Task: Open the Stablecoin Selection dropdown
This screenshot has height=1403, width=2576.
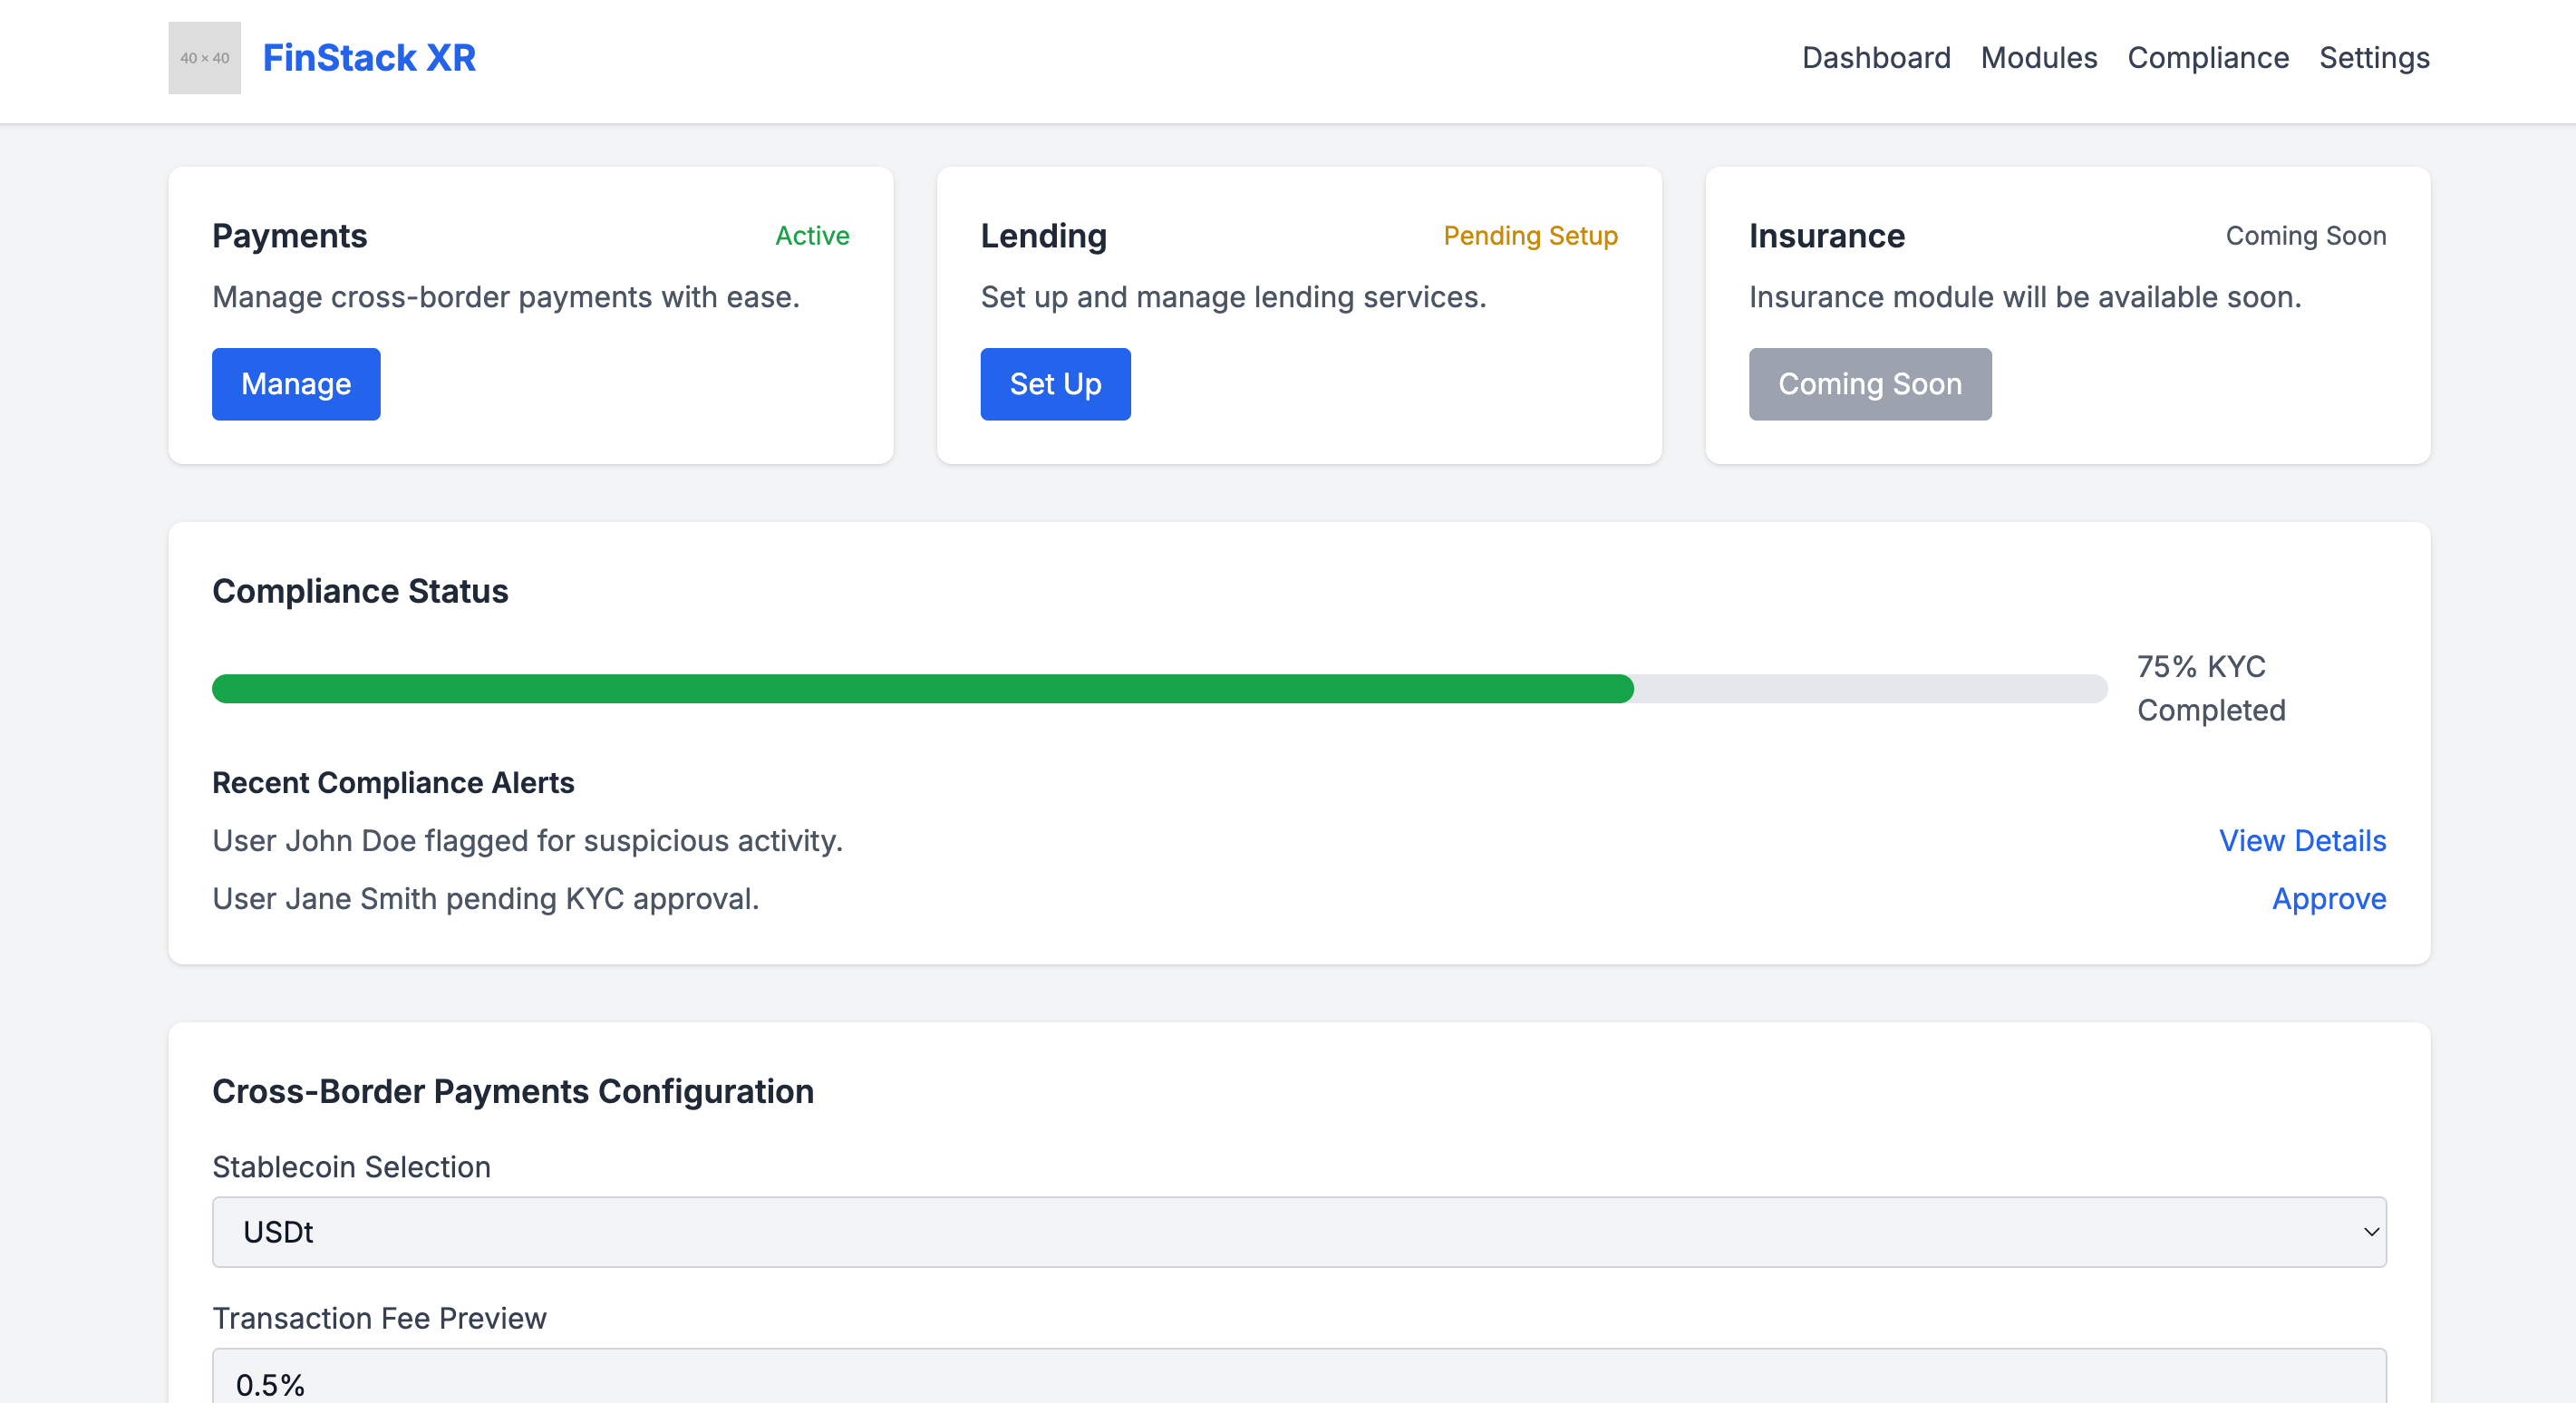Action: point(1298,1232)
